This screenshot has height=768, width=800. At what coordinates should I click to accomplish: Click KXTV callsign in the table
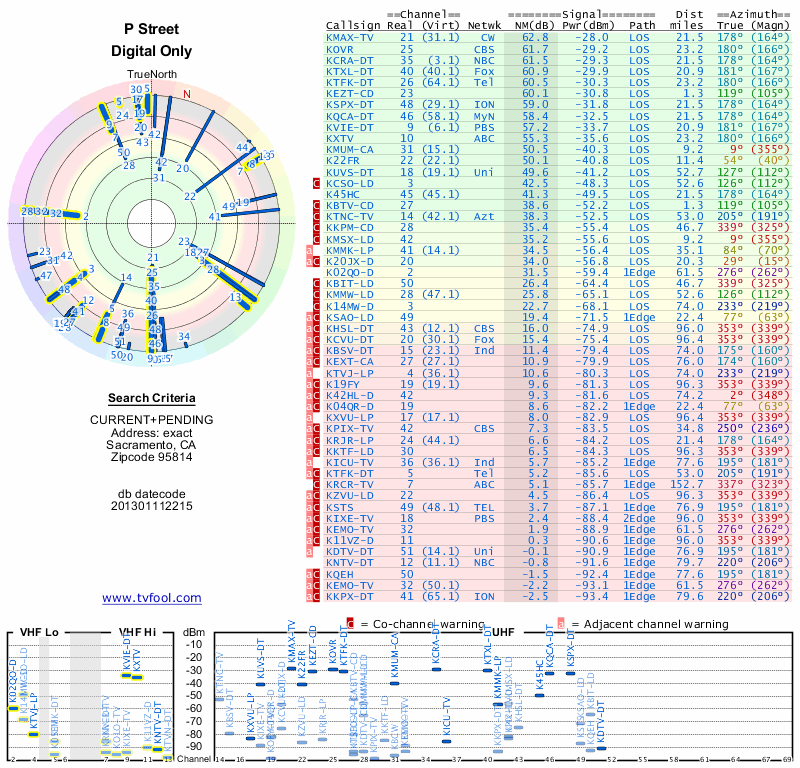coord(340,138)
